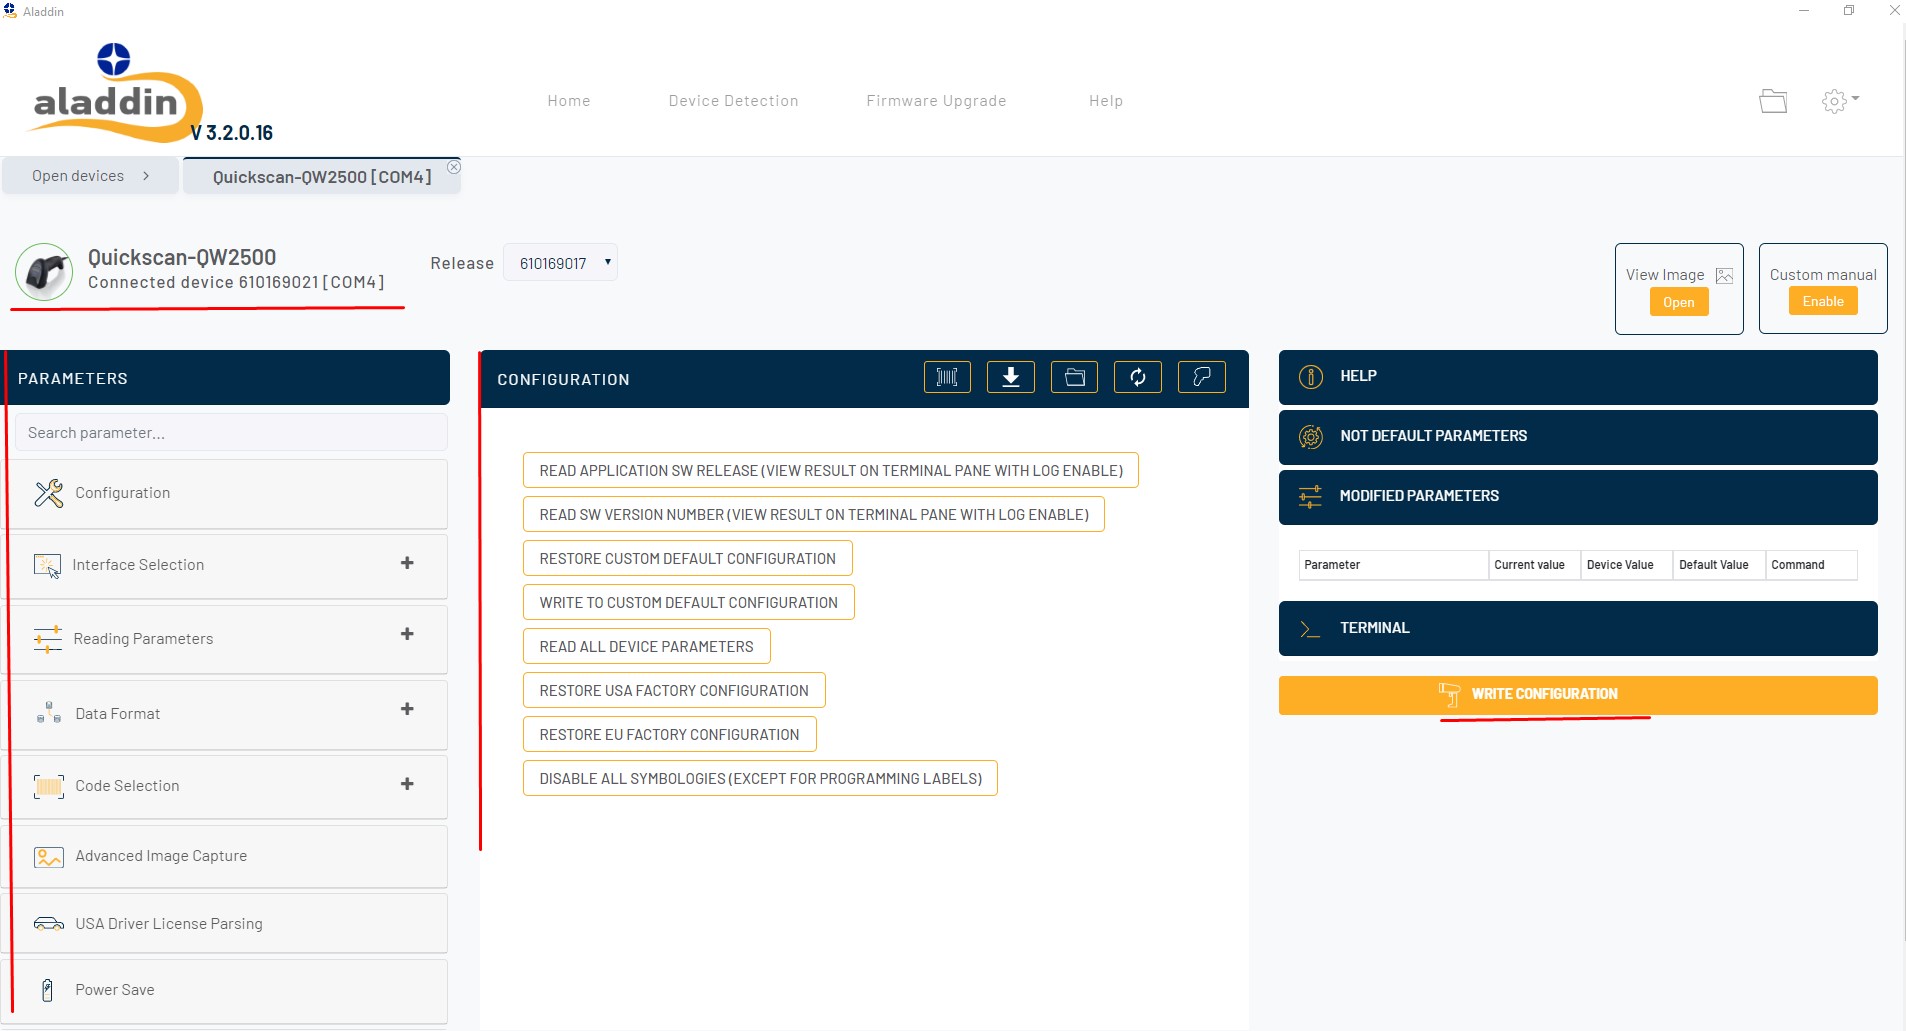Click the Quickscan scanner device image
Viewport: 1906px width, 1031px height.
pos(44,272)
